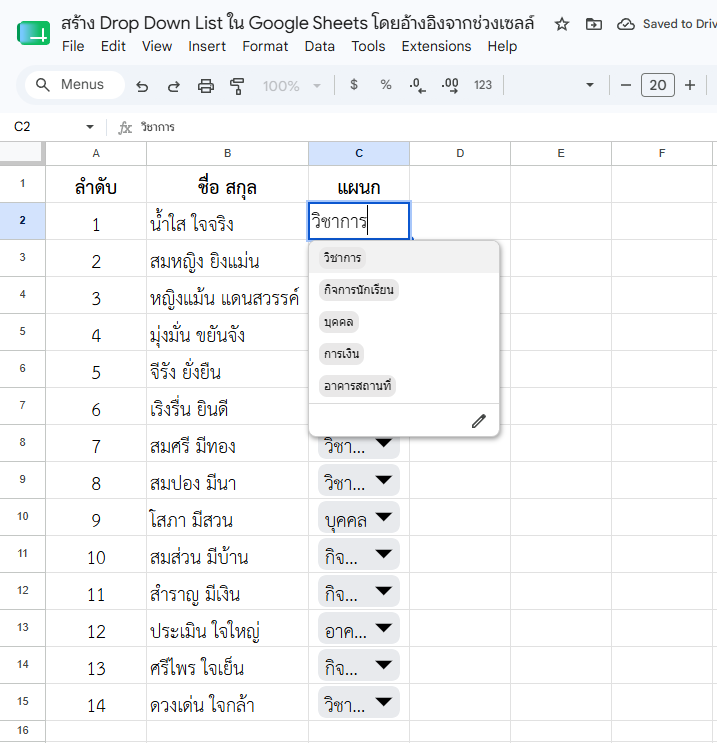Viewport: 717px width, 743px height.
Task: Open dropdown arrow in row 11 สมส่วน มีบ้าน
Action: (383, 554)
